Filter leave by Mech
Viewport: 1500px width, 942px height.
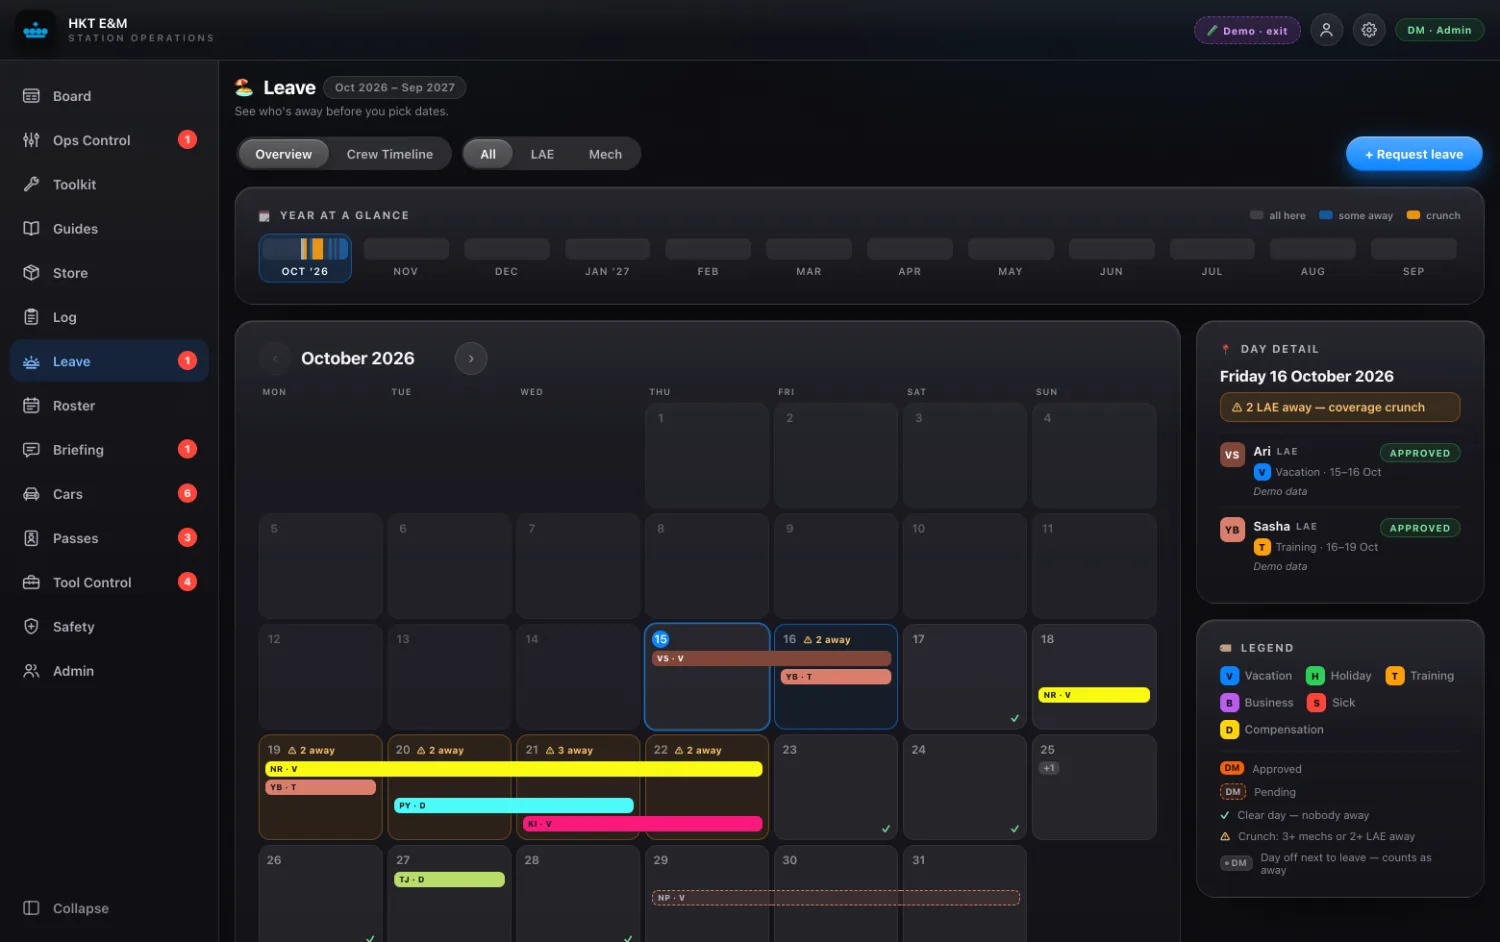pos(605,154)
